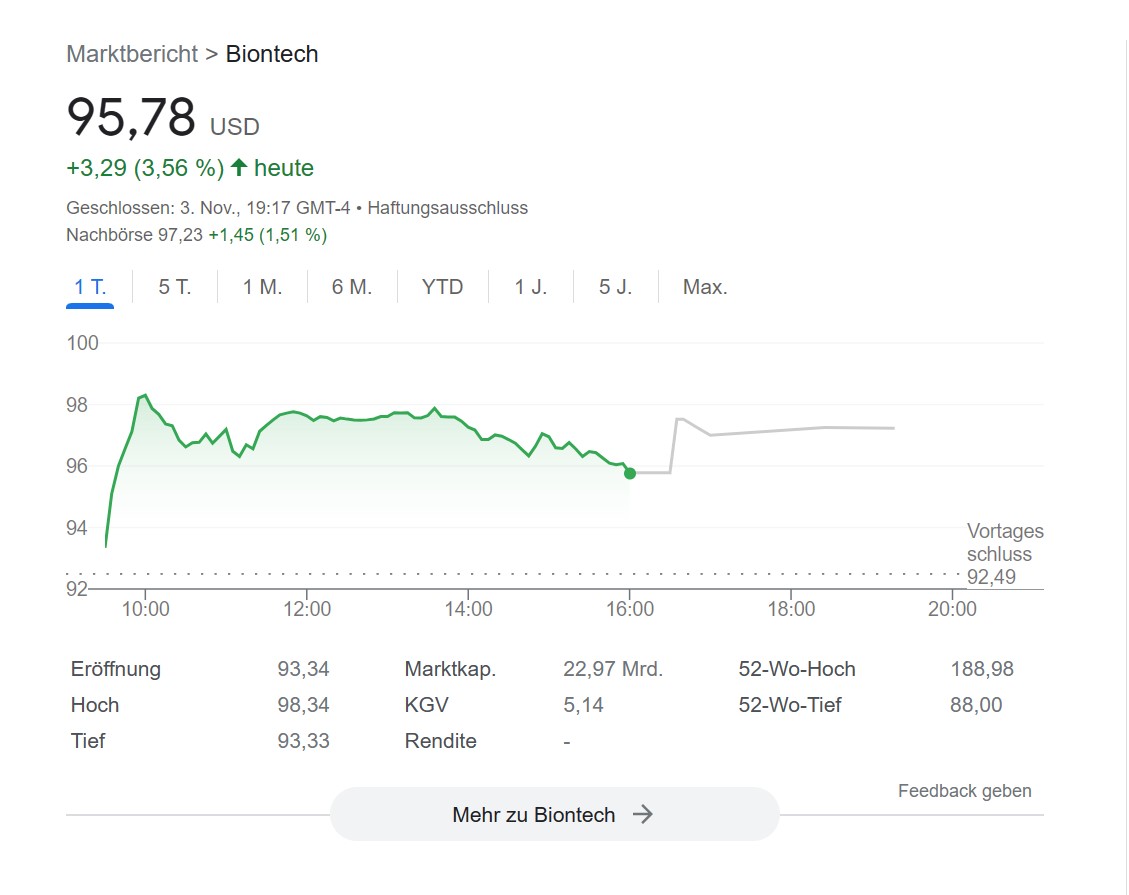The height and width of the screenshot is (895, 1129).
Task: Click the current price 95,78
Action: [x=131, y=117]
